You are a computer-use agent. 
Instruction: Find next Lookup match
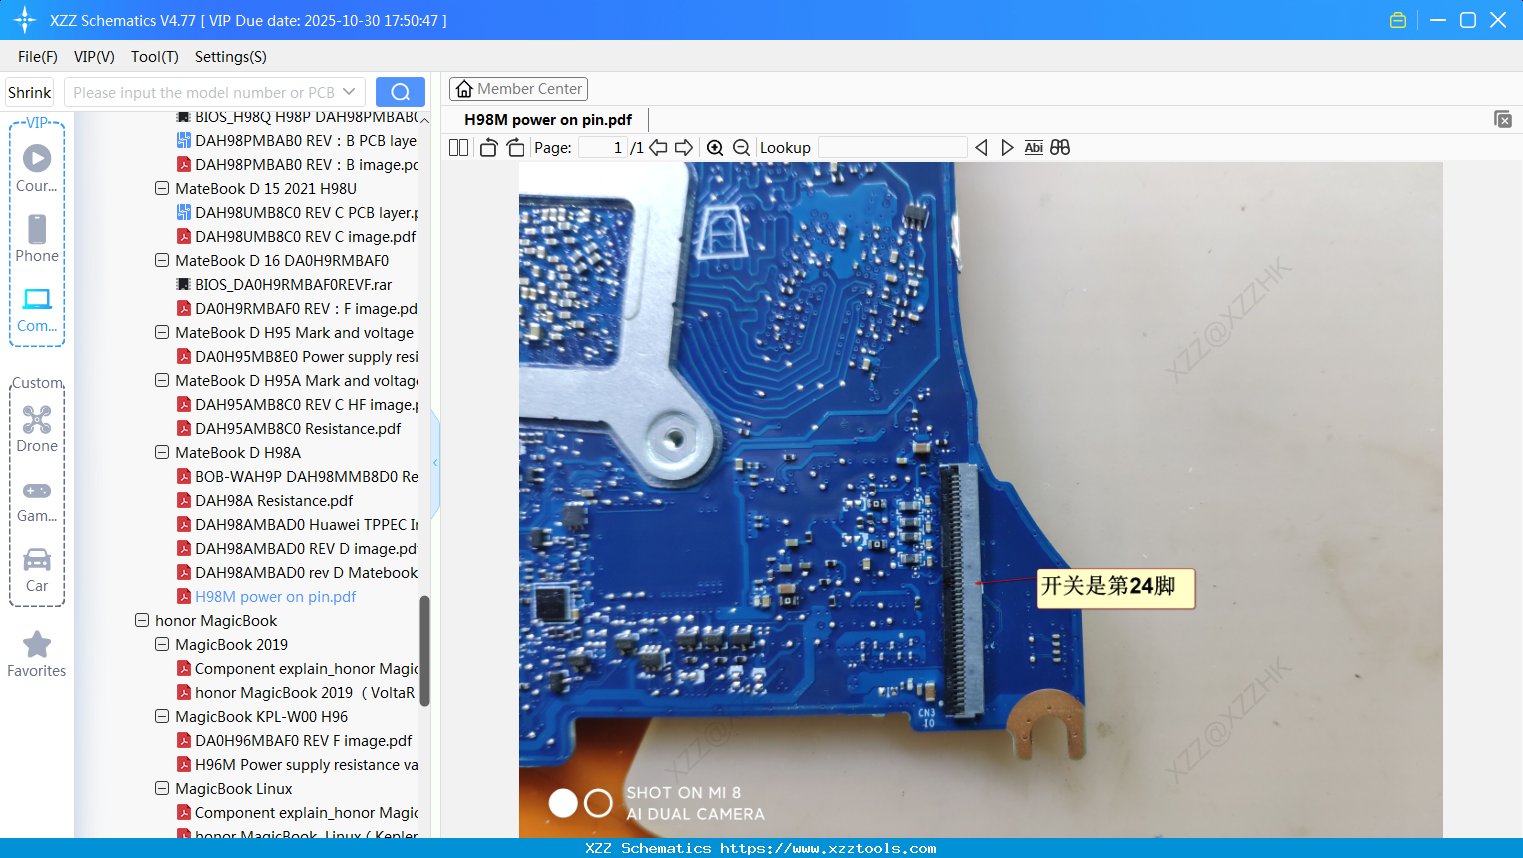[1007, 148]
